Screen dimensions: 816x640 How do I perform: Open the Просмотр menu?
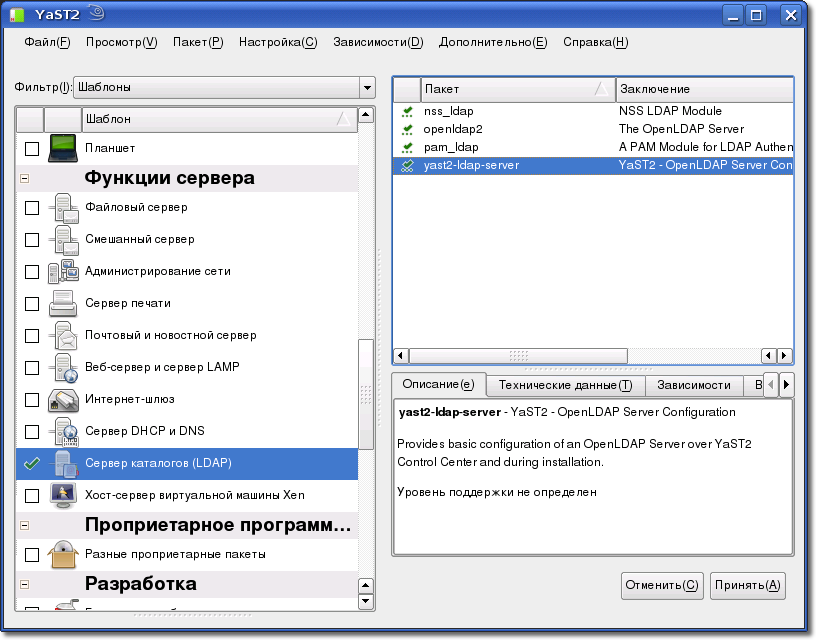click(x=122, y=42)
